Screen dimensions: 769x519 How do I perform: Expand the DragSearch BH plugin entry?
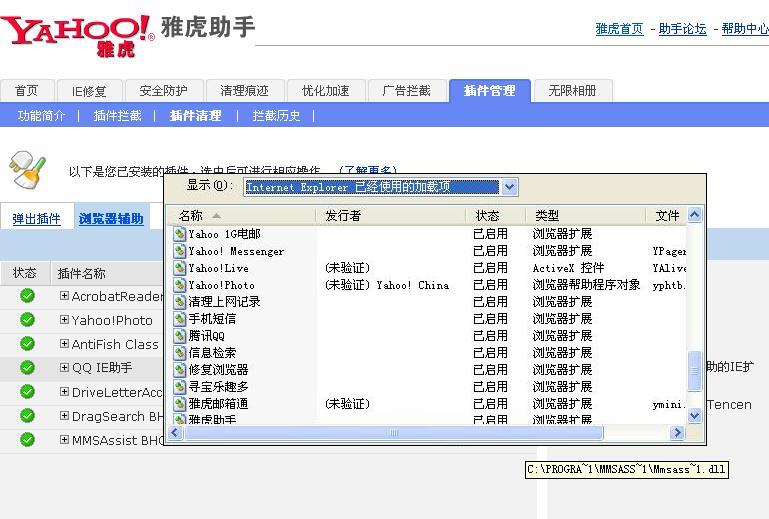(64, 415)
